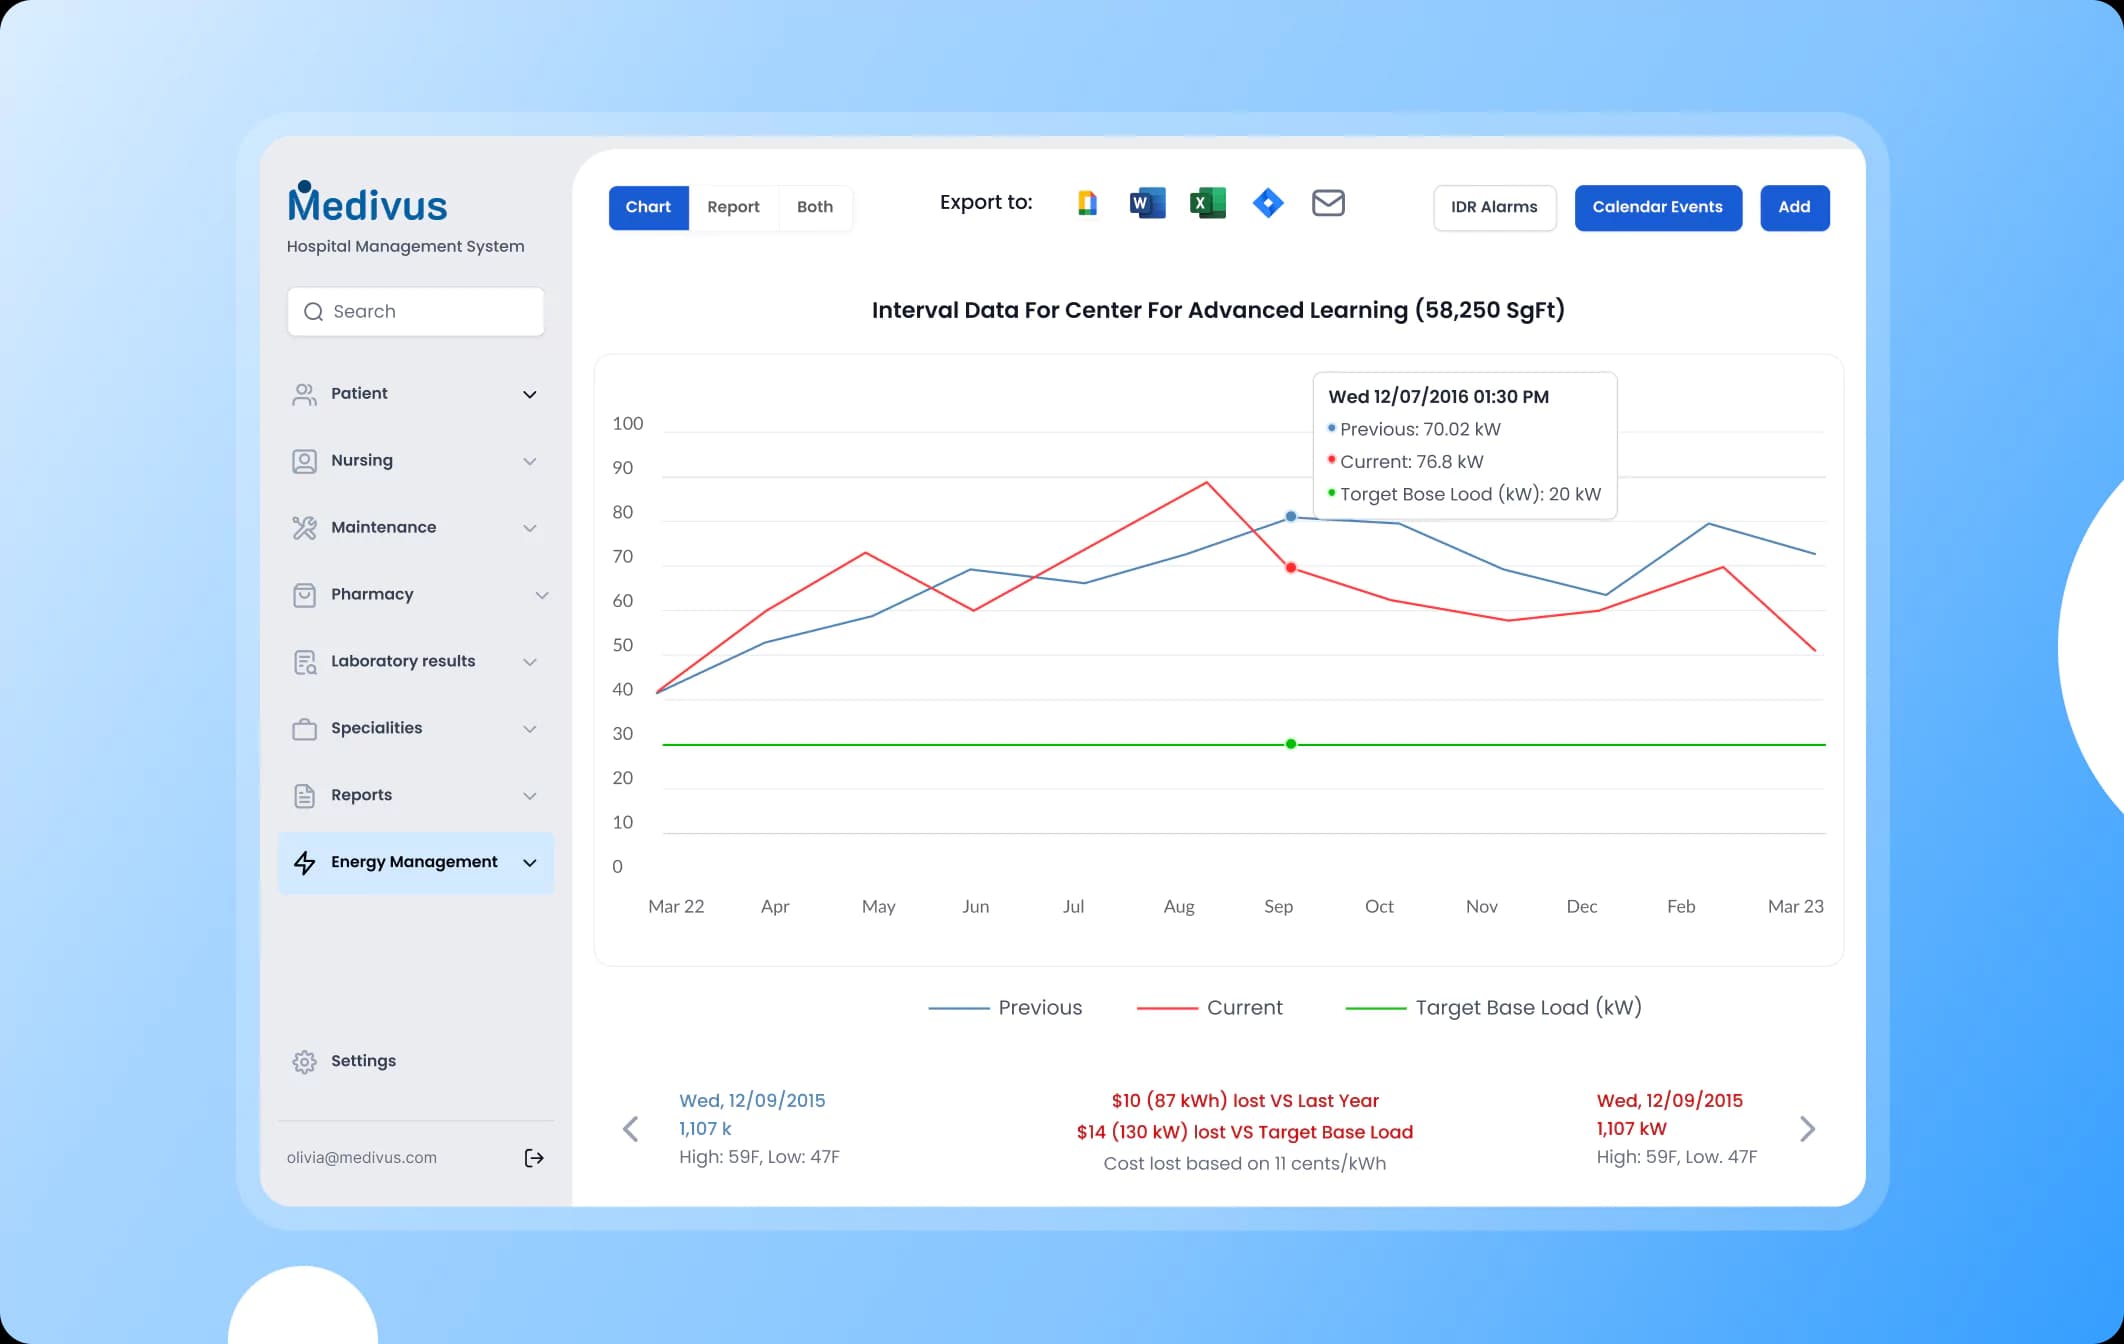The height and width of the screenshot is (1344, 2124).
Task: Switch to the Chart tab
Action: tap(648, 207)
